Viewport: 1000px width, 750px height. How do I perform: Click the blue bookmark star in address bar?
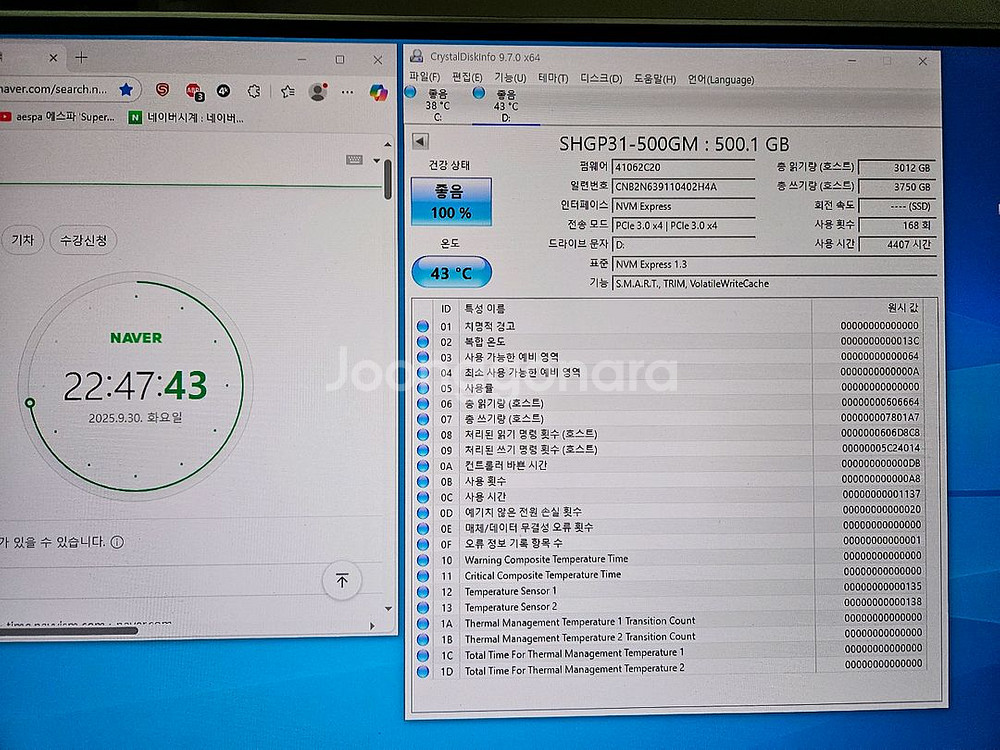click(x=126, y=90)
